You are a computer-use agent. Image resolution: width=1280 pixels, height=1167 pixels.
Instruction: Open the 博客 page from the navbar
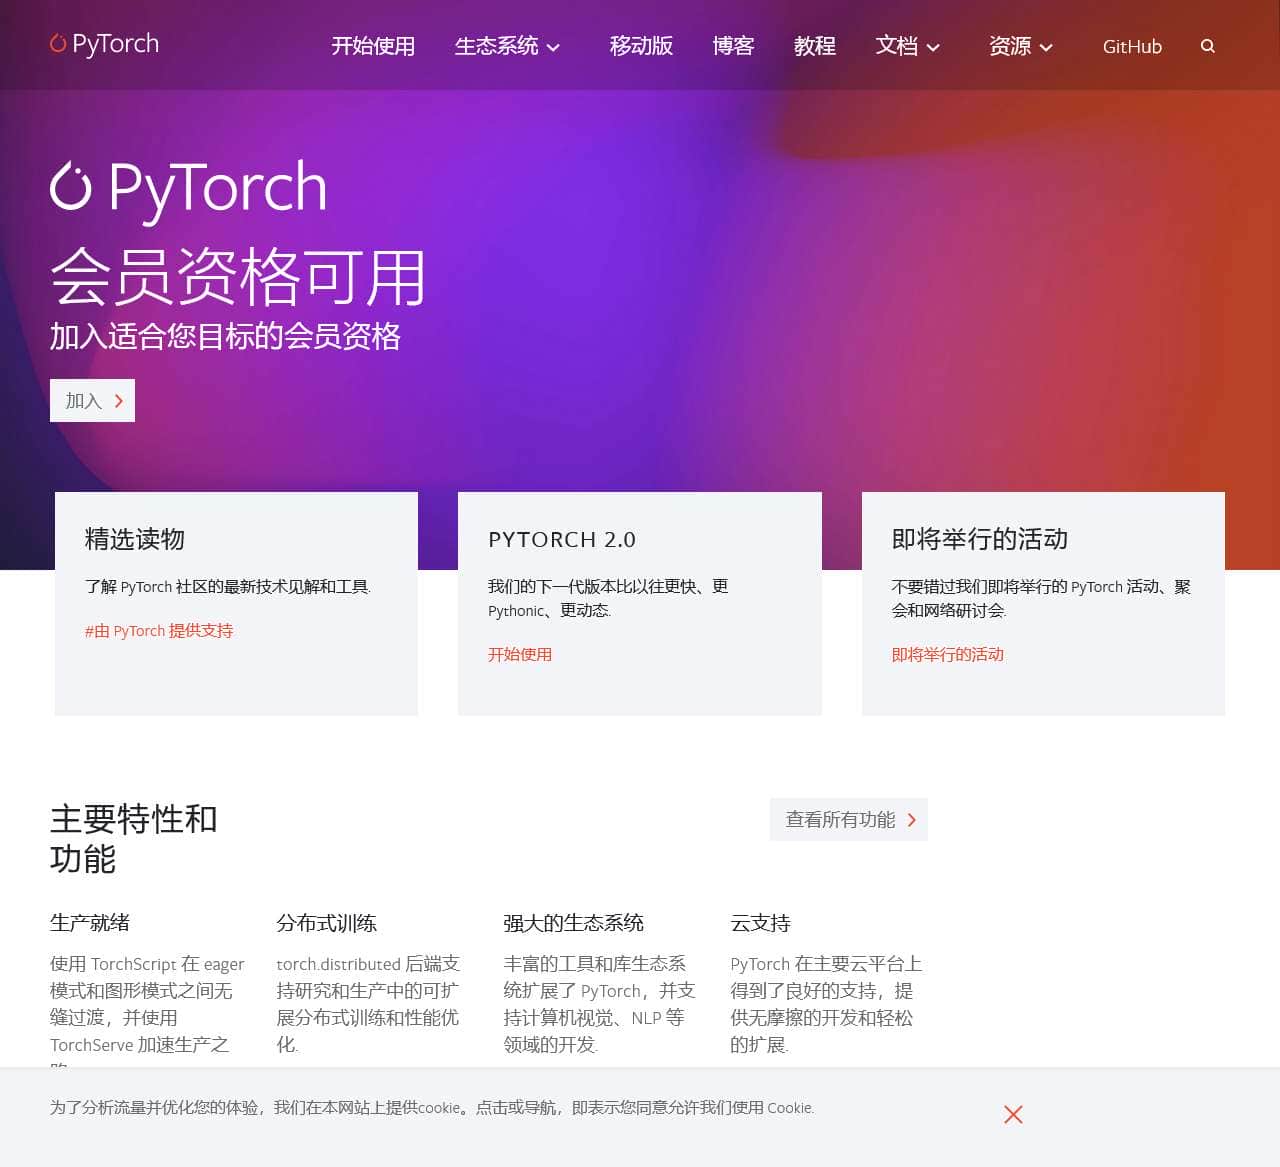(x=733, y=46)
